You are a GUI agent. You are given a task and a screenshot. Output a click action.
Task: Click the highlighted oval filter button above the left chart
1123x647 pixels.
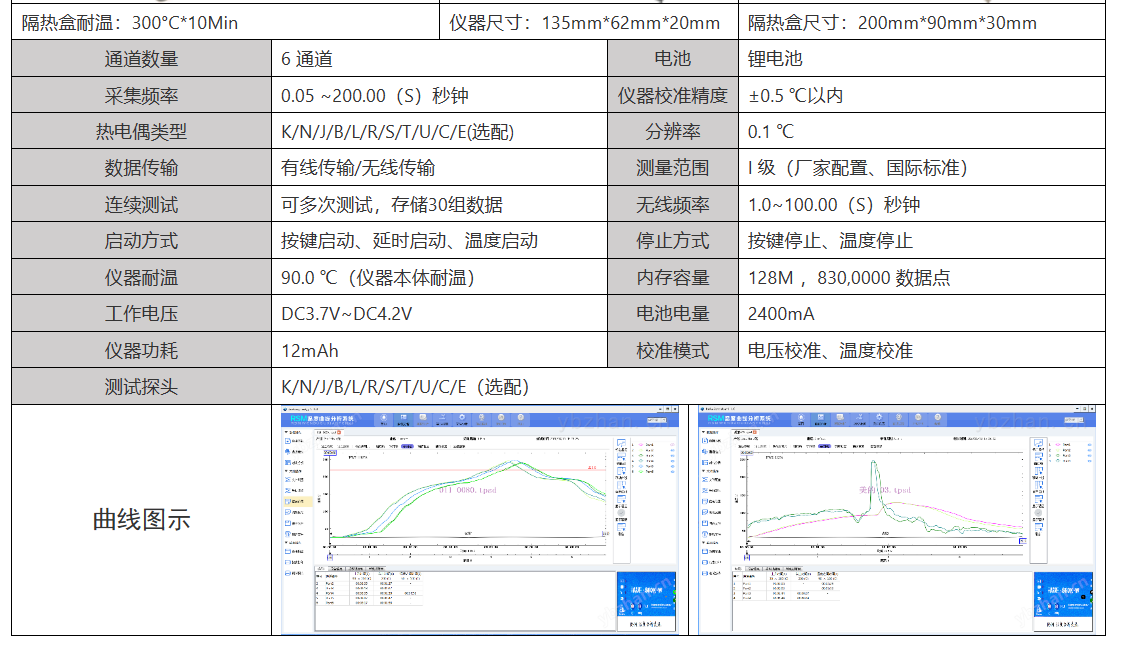408,445
